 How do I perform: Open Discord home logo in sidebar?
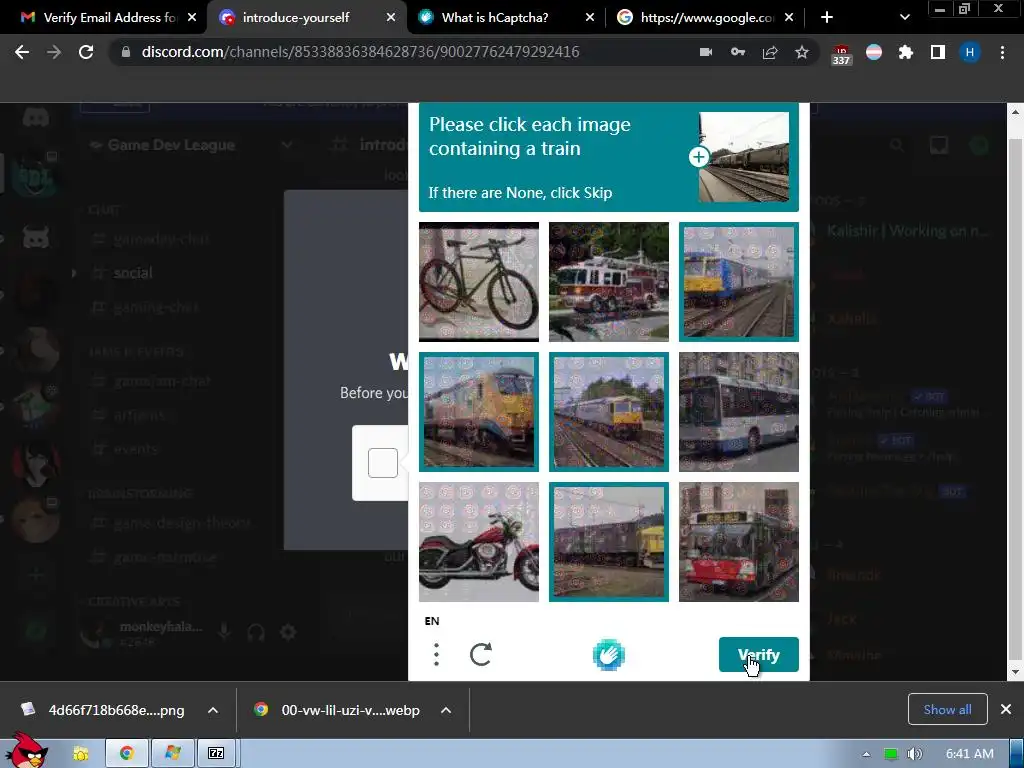pos(35,119)
